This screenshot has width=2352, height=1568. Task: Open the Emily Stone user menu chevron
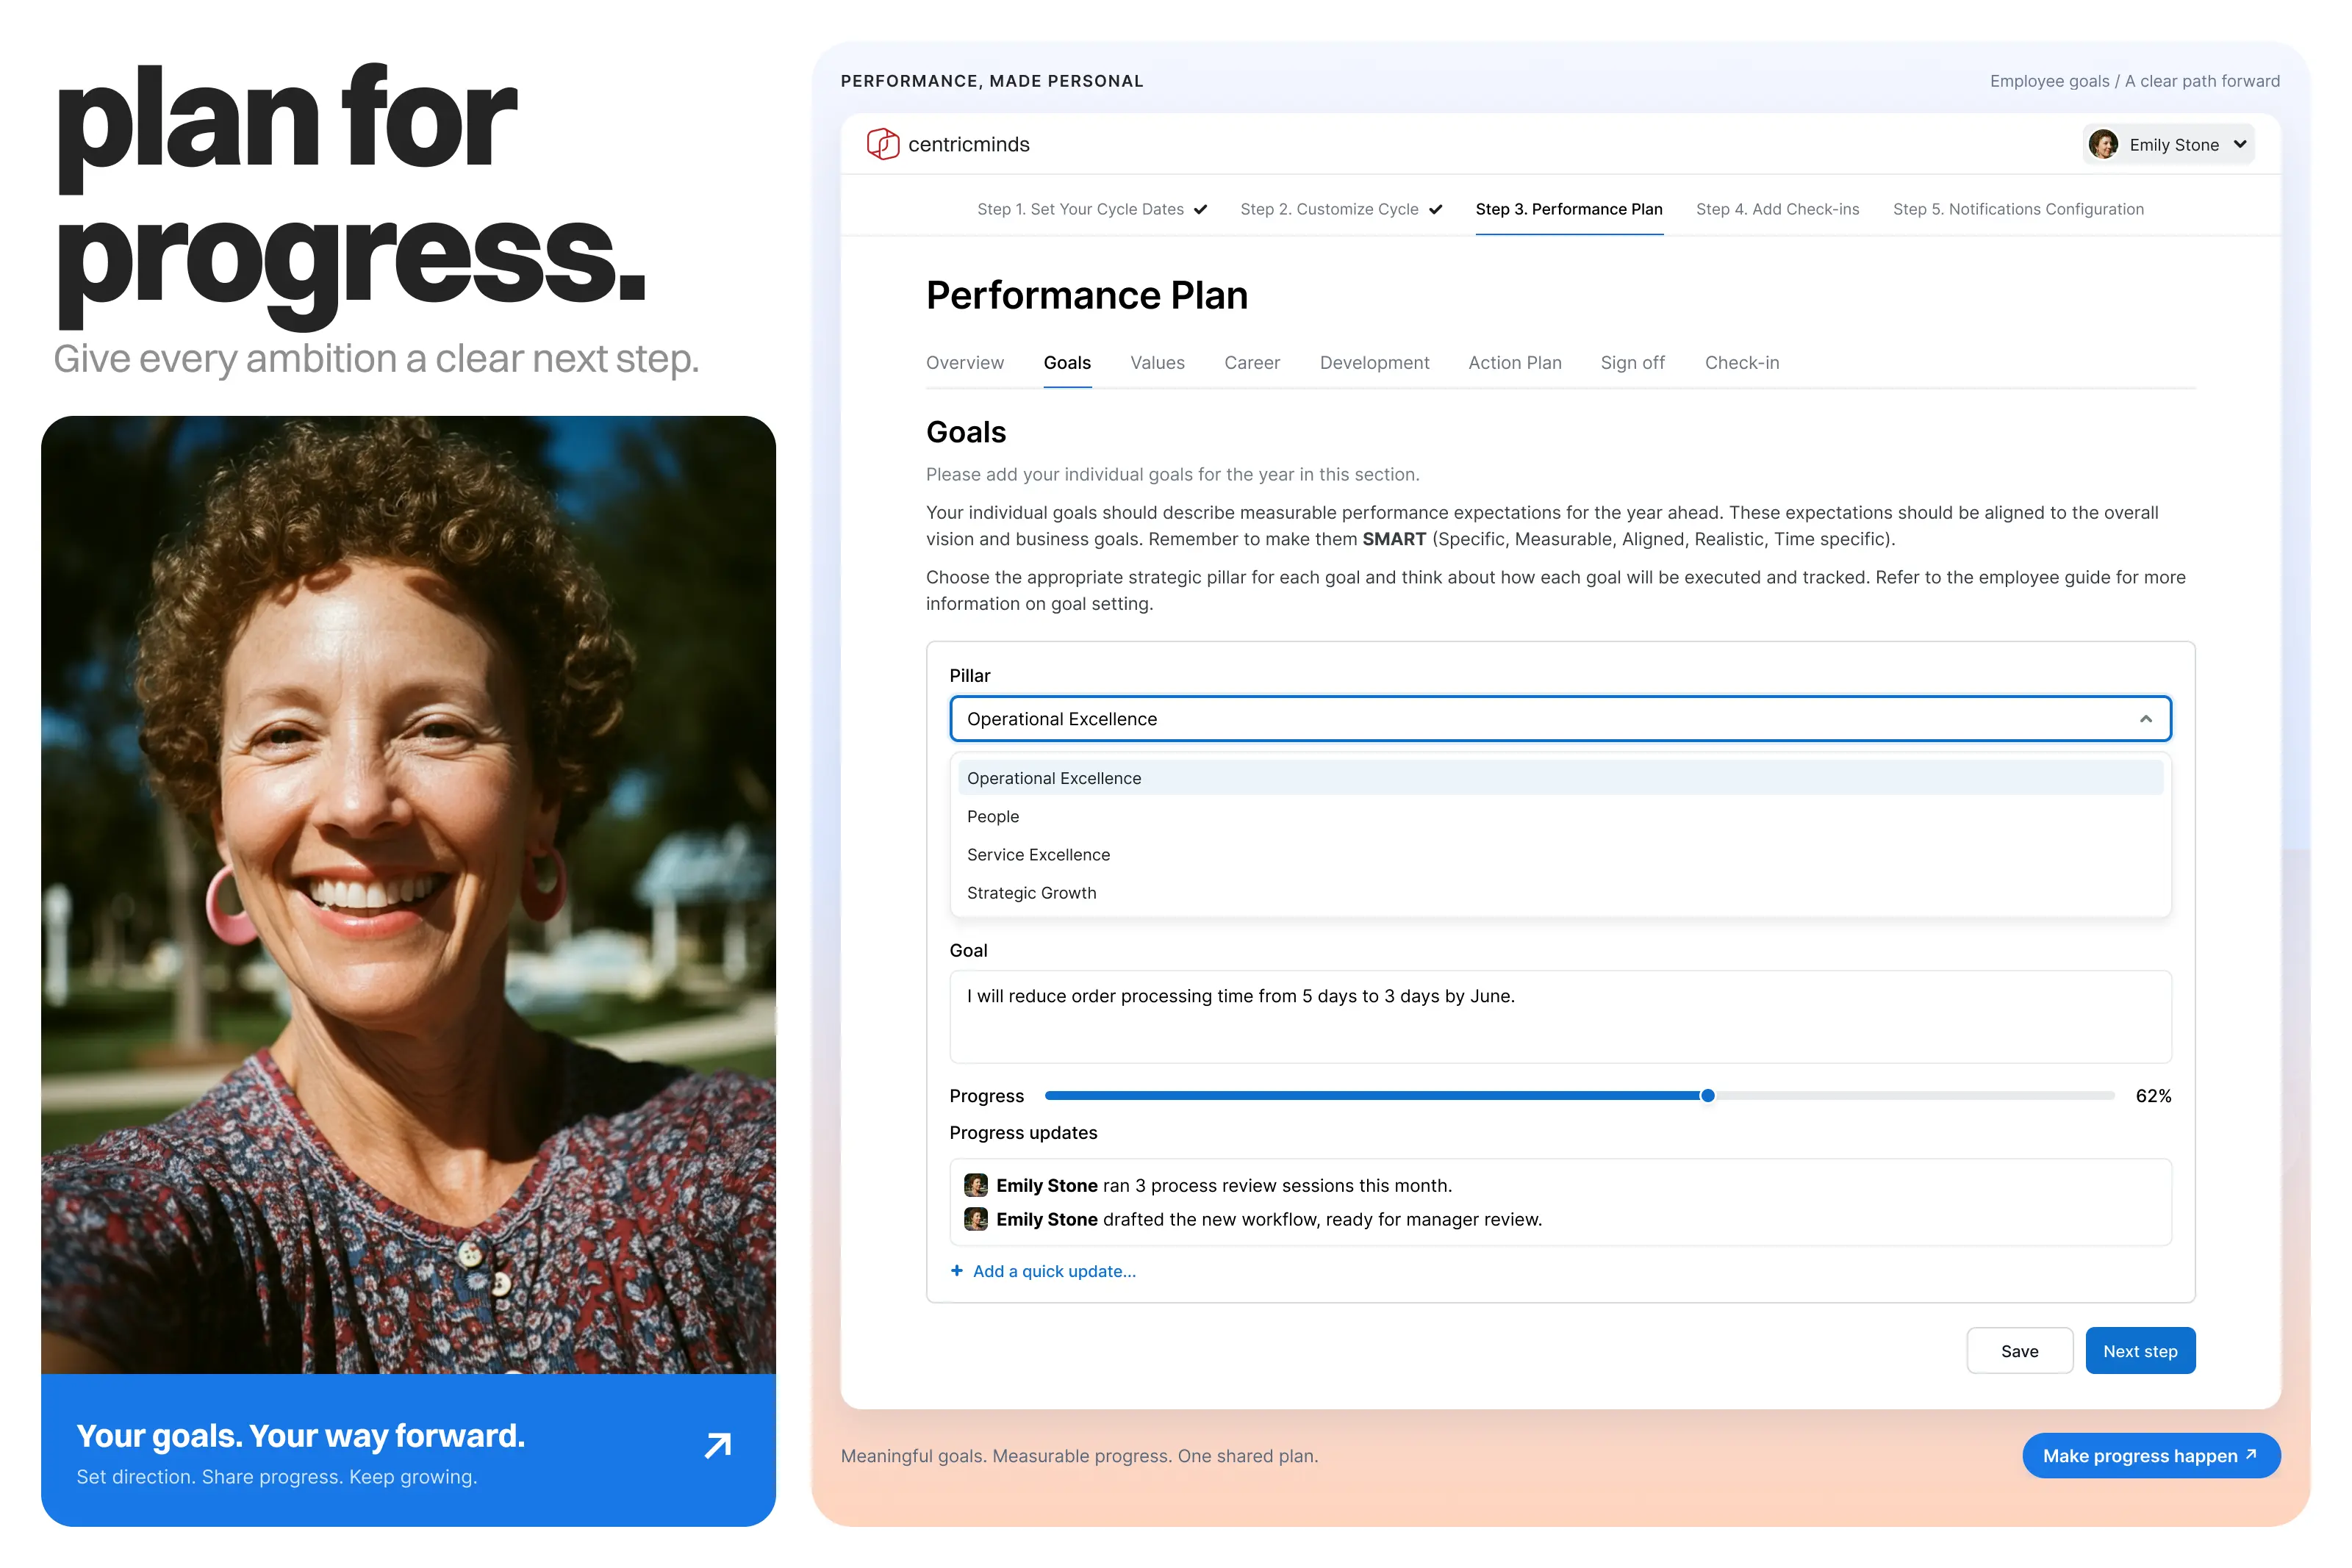coord(2240,144)
